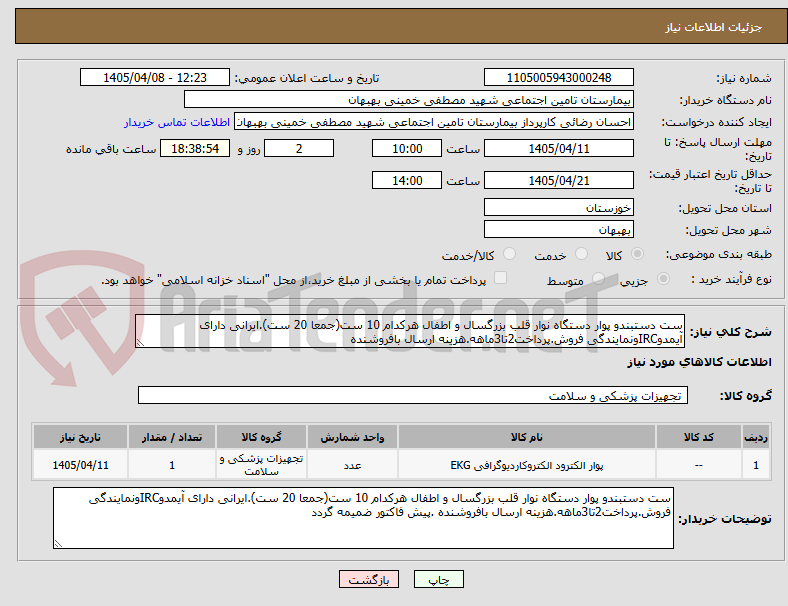Click the جزئیات اطلاعات نیاز page header
Viewport: 788px width, 606px height.
(714, 27)
